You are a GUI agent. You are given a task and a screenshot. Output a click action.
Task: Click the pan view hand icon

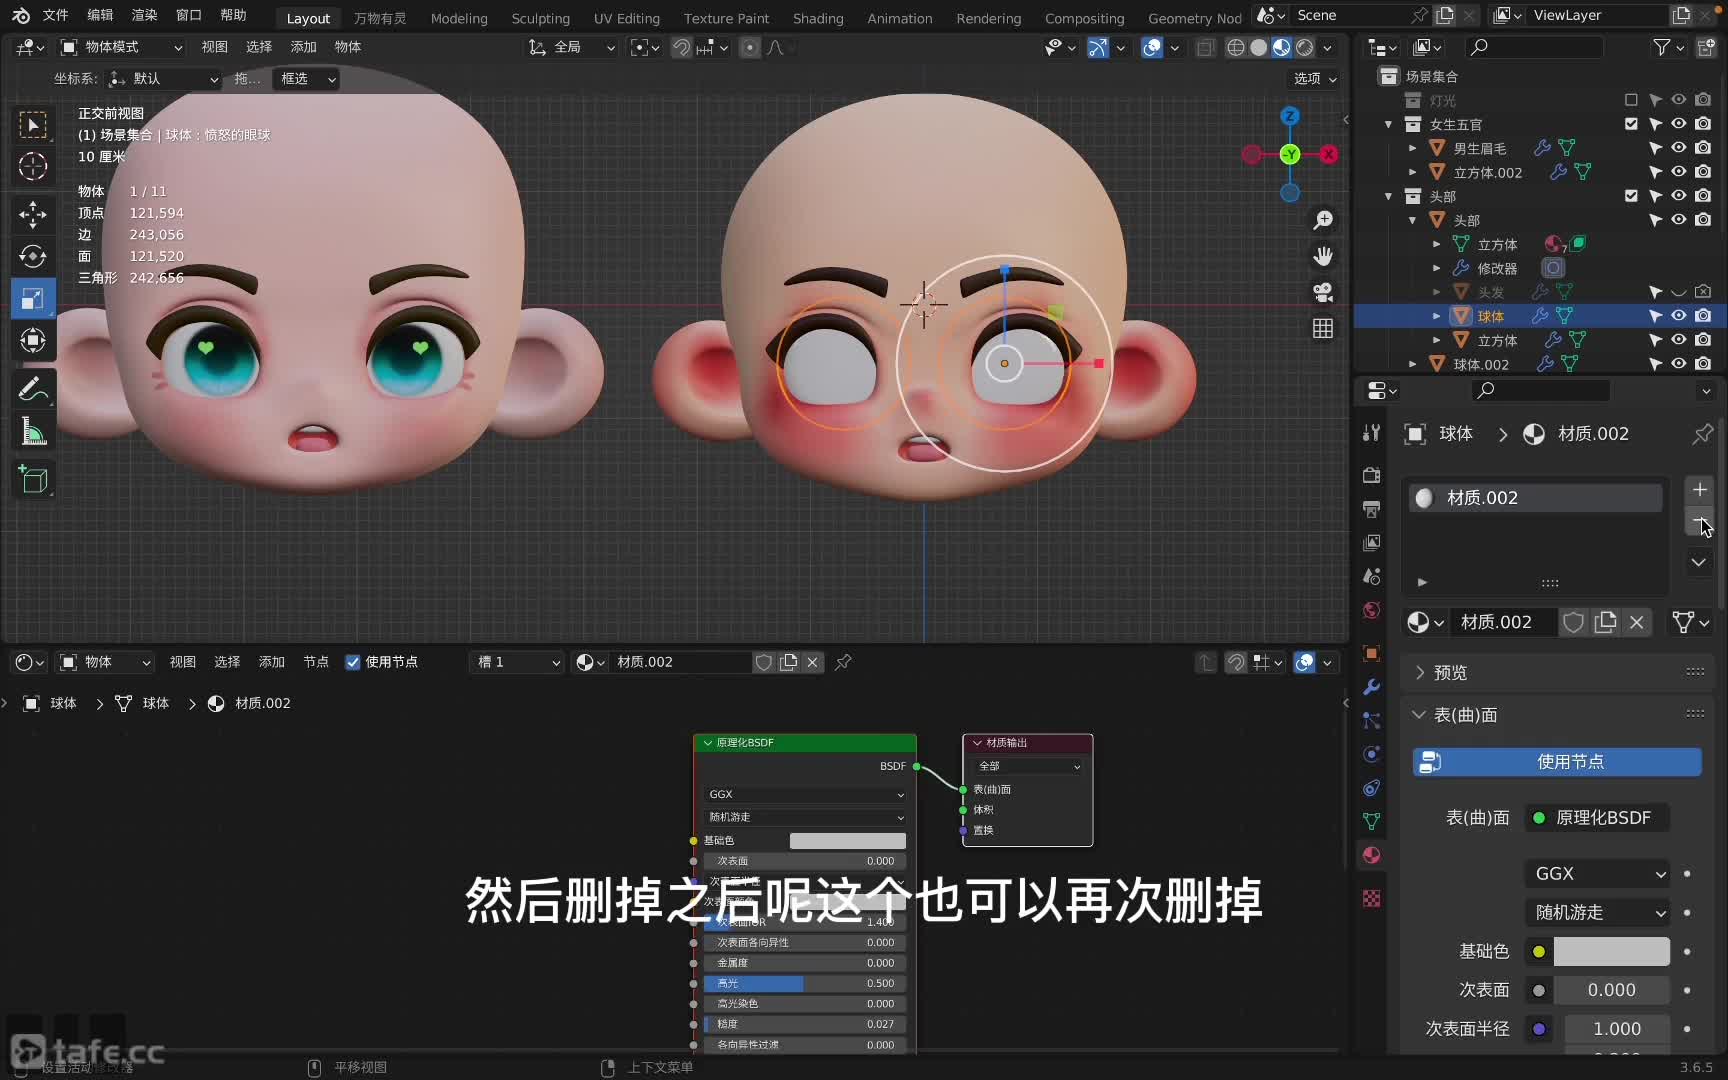click(1323, 256)
